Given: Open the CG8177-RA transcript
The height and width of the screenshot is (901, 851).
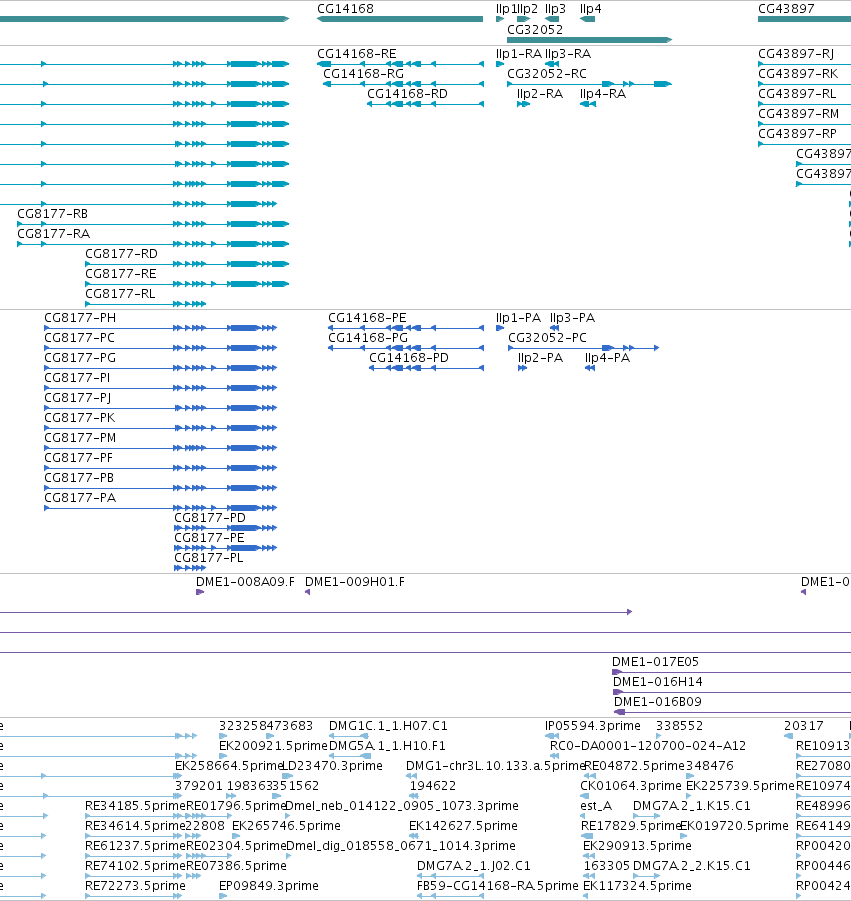Looking at the screenshot, I should coord(53,234).
